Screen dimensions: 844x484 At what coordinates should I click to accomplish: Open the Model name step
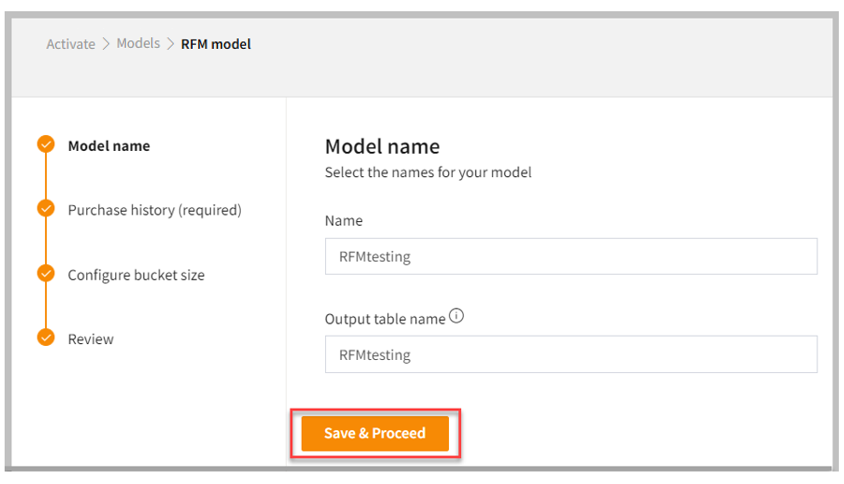pyautogui.click(x=109, y=146)
